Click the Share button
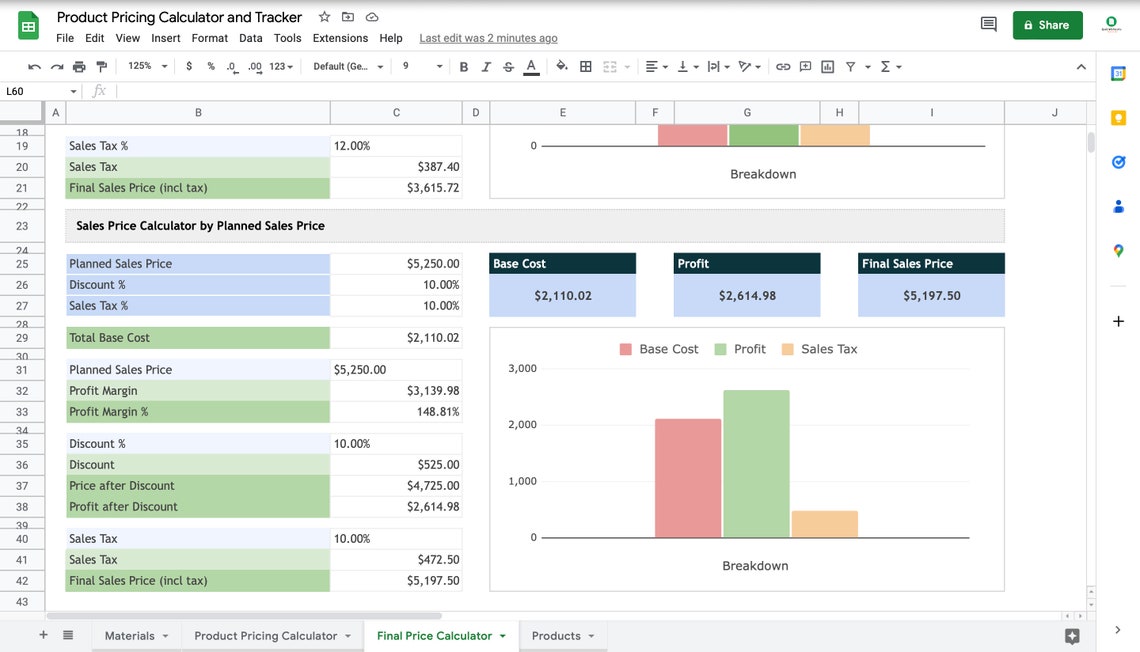 click(x=1047, y=25)
